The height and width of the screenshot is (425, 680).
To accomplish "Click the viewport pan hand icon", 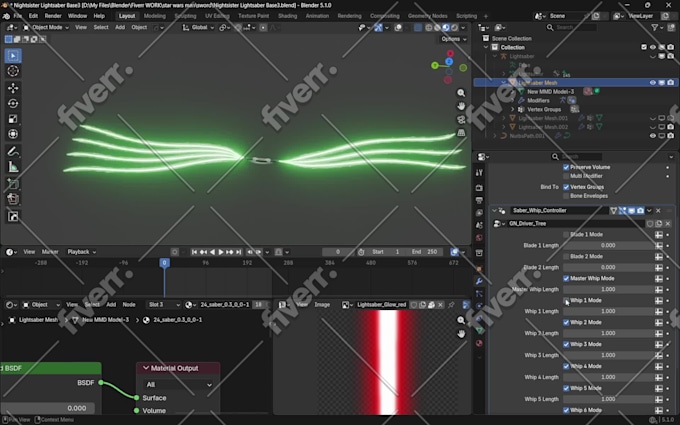I will tap(461, 106).
